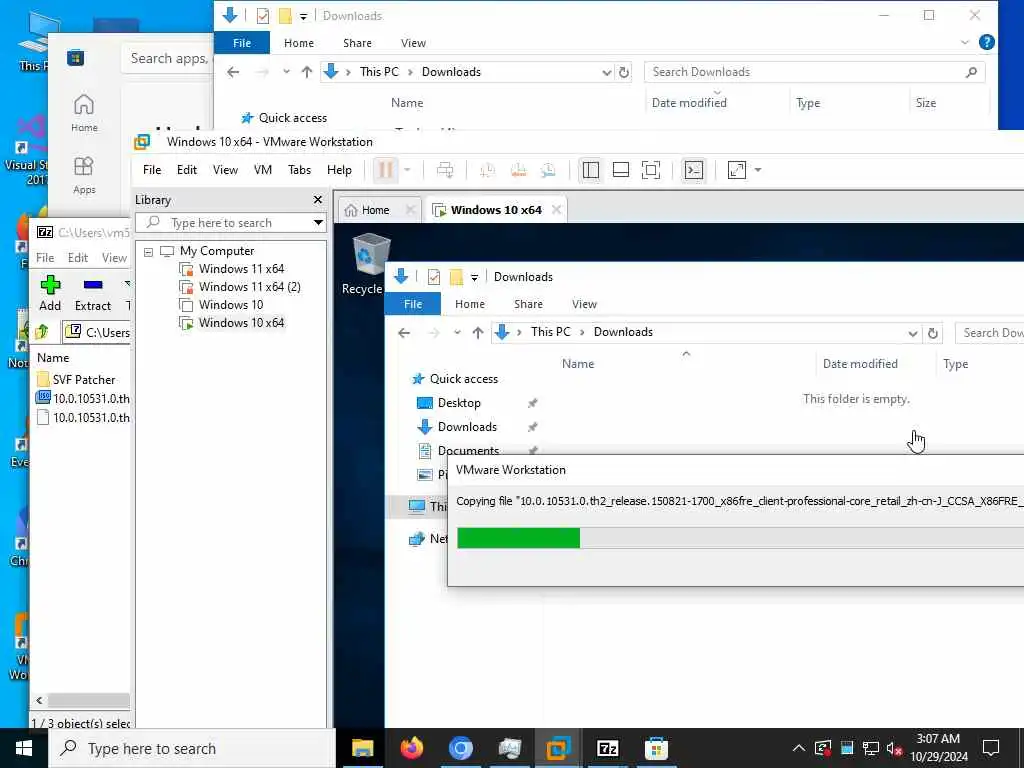The image size is (1024, 768).
Task: Open the Windows Start menu
Action: pos(24,748)
